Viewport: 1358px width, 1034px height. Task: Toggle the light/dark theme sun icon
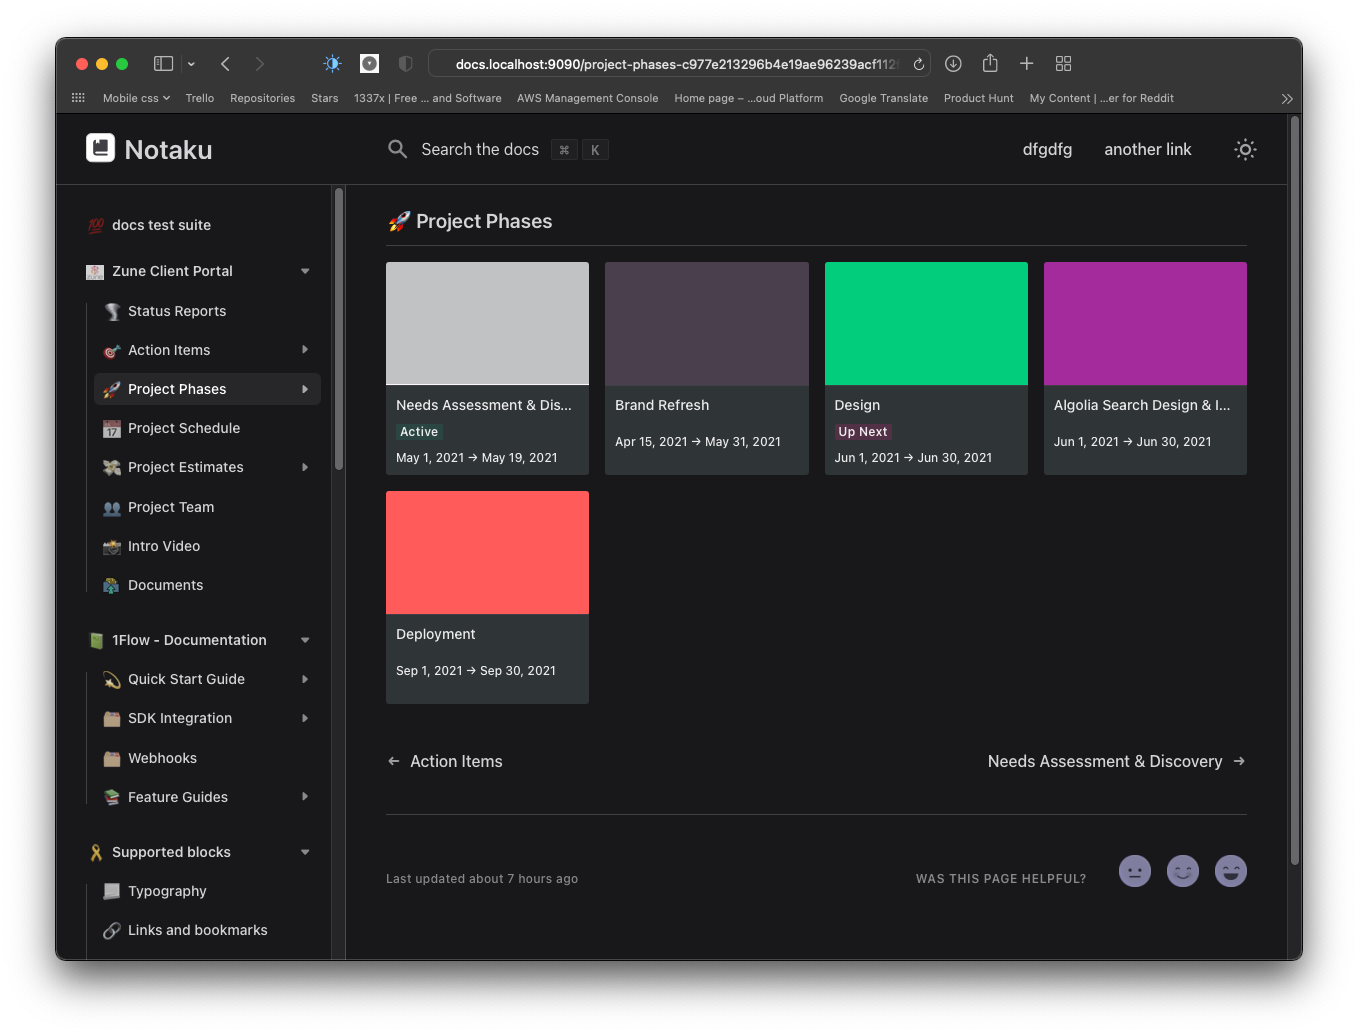tap(1245, 149)
